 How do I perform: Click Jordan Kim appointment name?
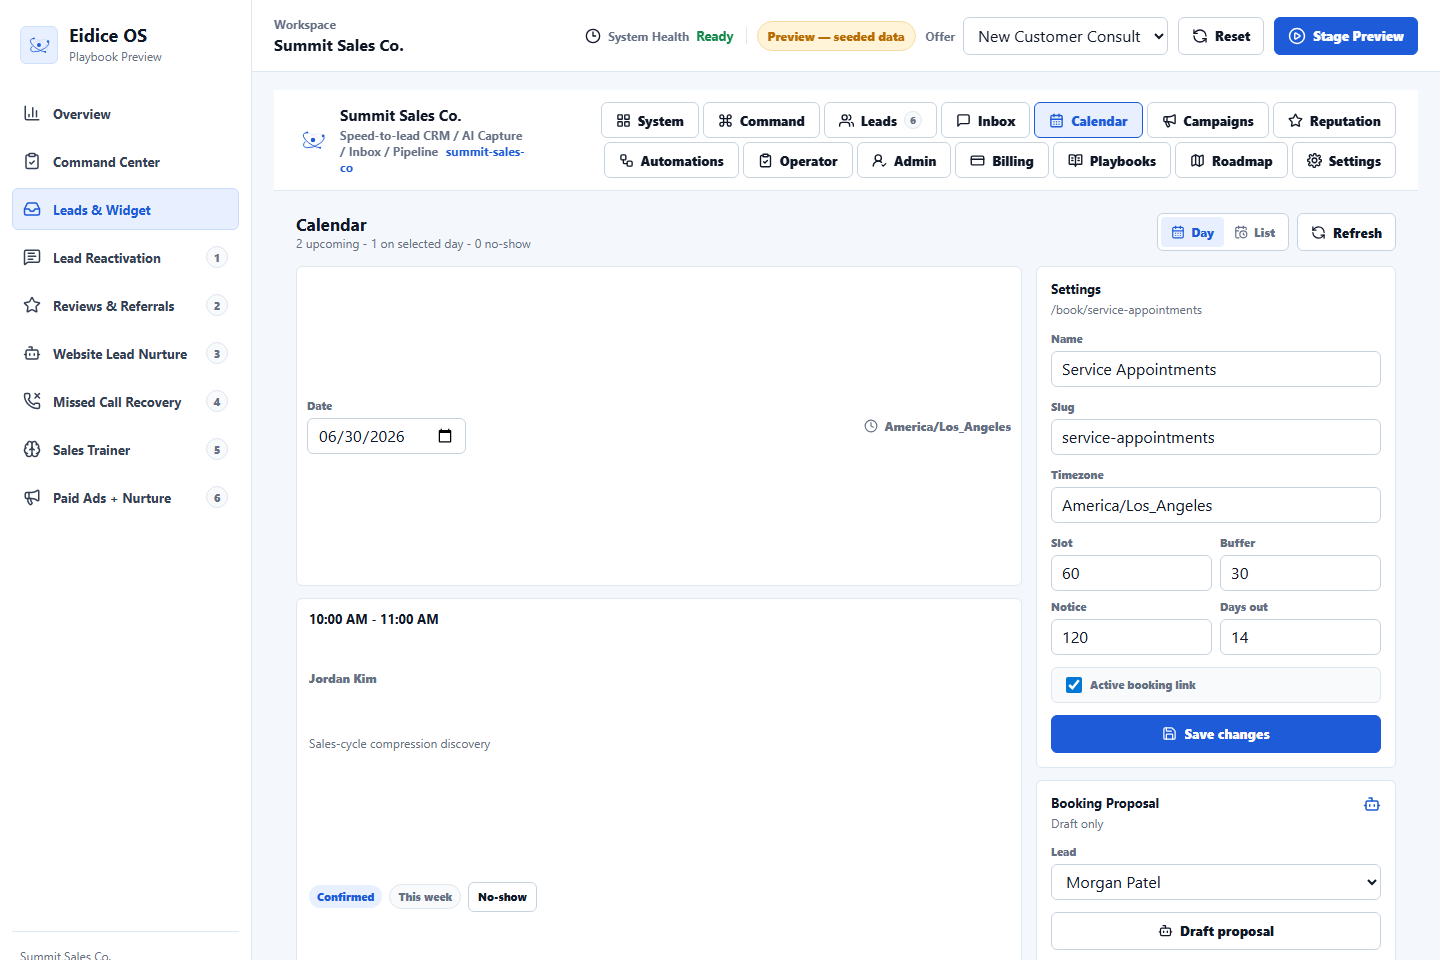point(343,679)
